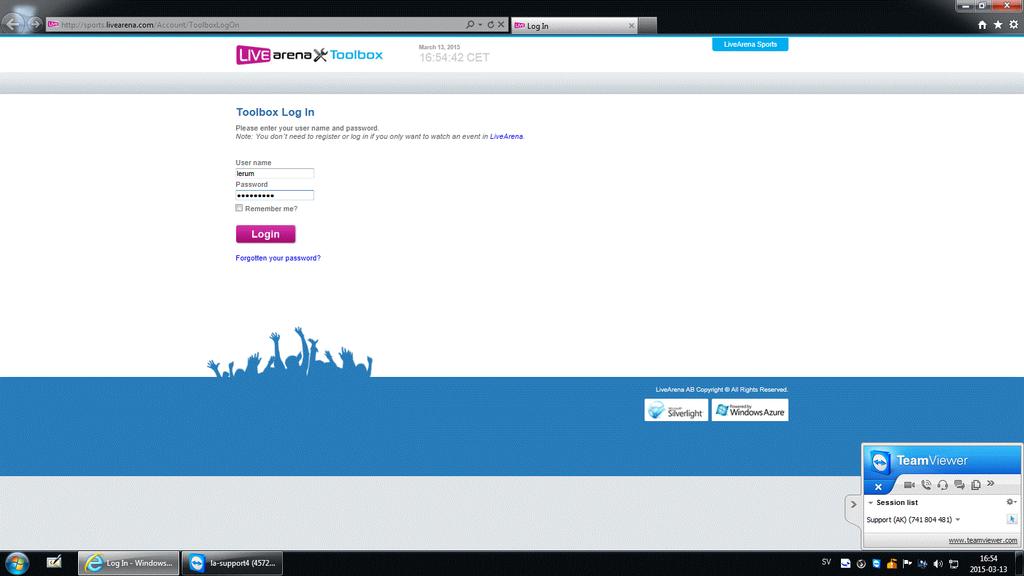
Task: Click the LiveArena Toolbox logo
Action: tap(310, 55)
